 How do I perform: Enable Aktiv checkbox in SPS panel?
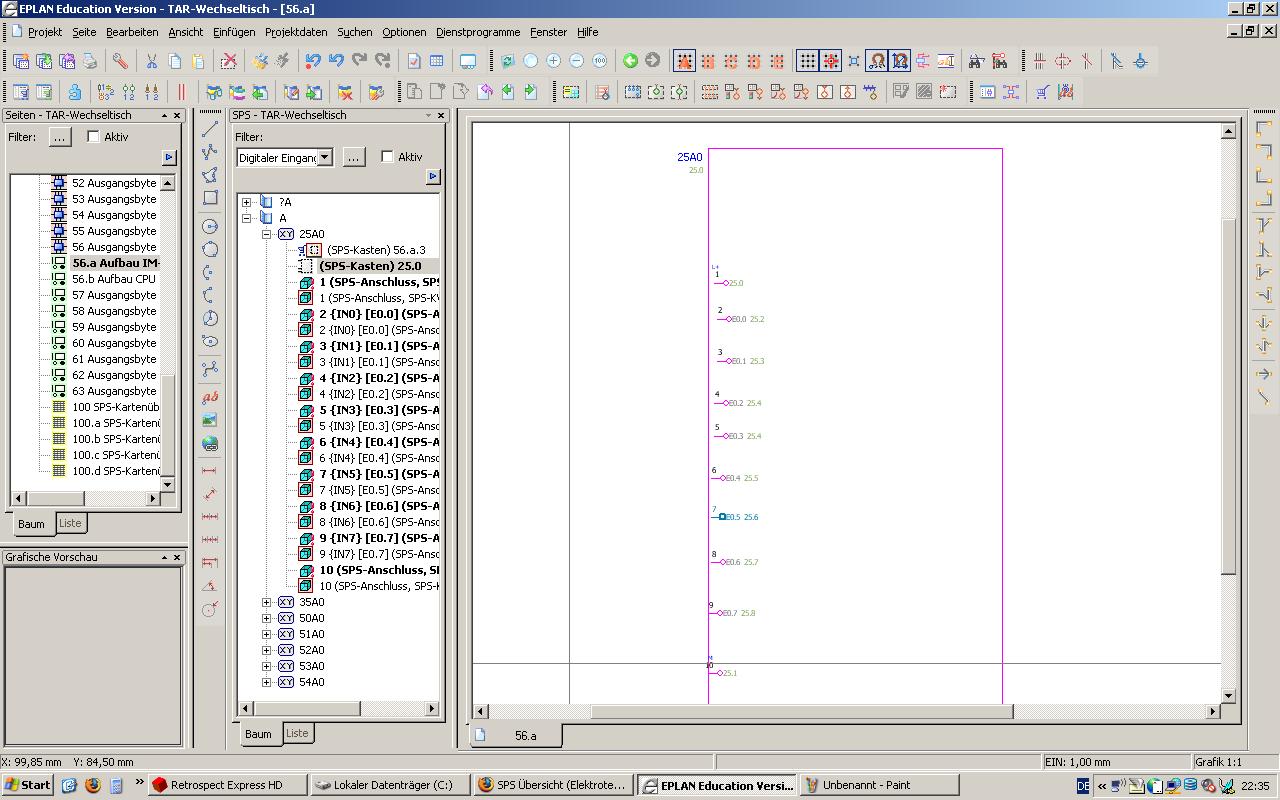point(387,157)
